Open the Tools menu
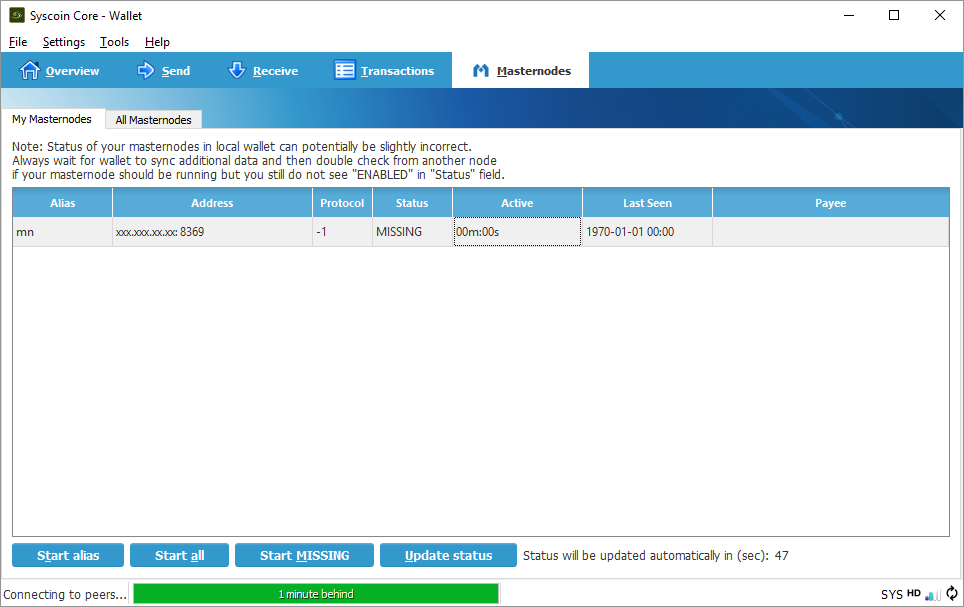The height and width of the screenshot is (607, 964). click(114, 42)
